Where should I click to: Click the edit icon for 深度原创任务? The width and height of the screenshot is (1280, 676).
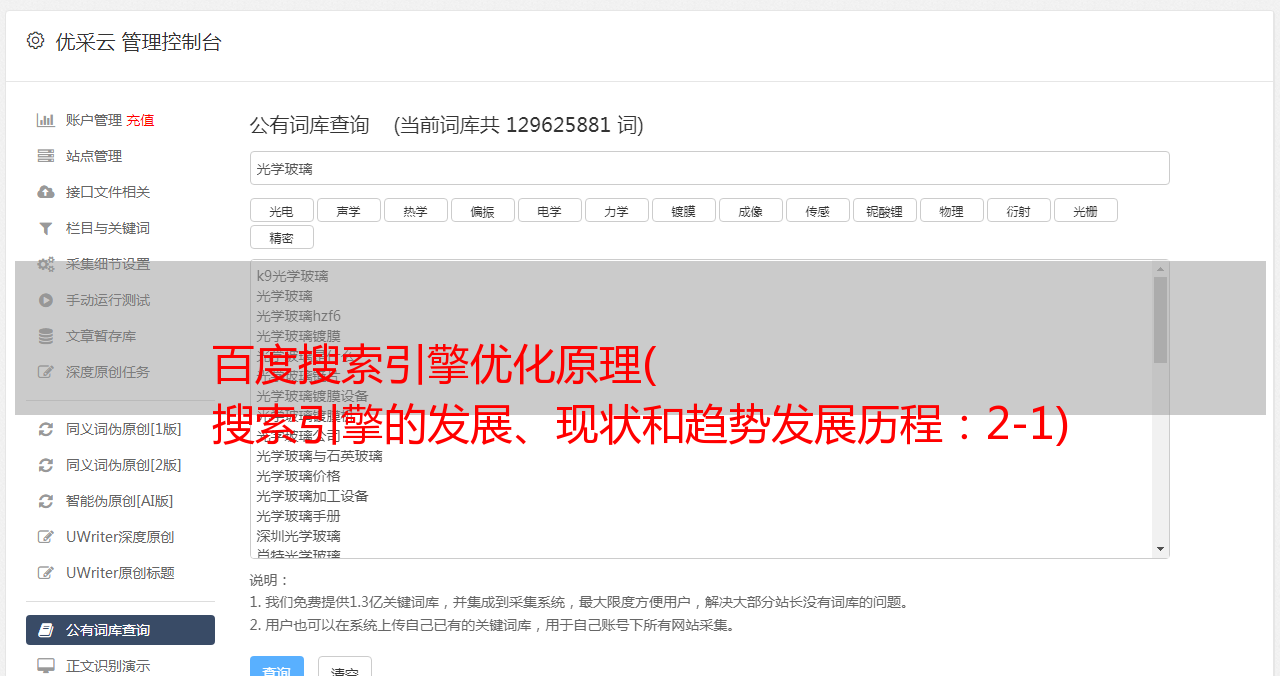[x=46, y=372]
